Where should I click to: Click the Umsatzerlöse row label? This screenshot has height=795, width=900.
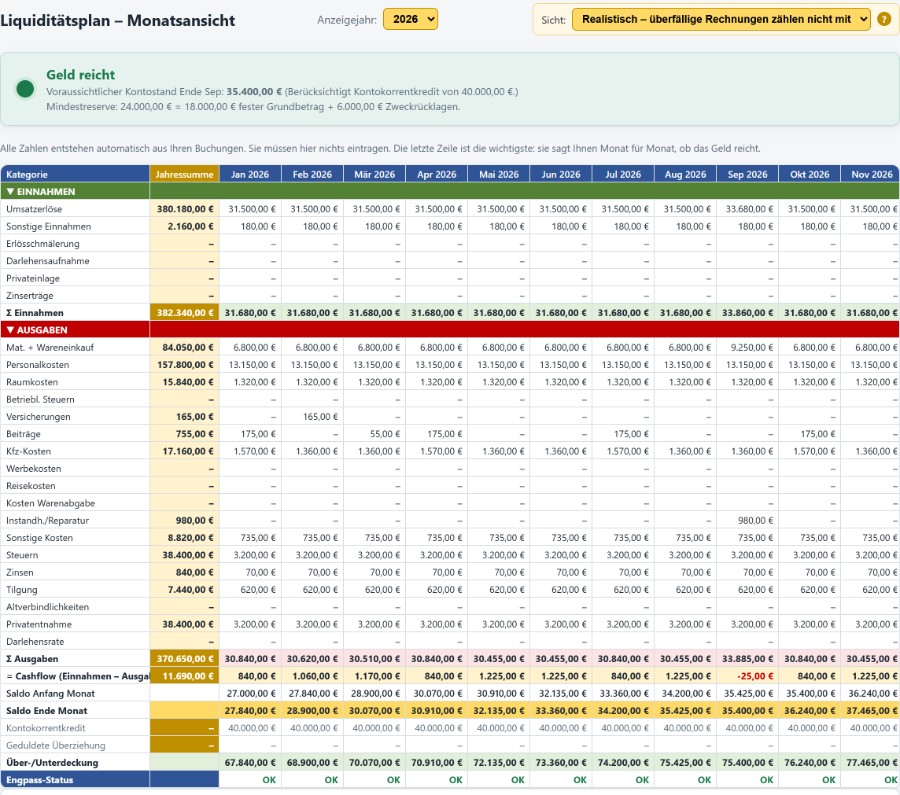pos(34,209)
